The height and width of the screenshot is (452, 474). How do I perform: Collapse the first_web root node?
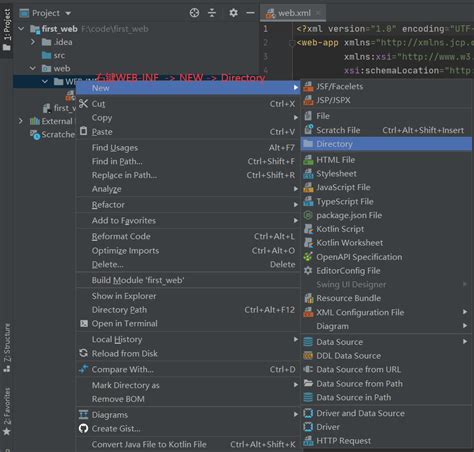(x=21, y=29)
